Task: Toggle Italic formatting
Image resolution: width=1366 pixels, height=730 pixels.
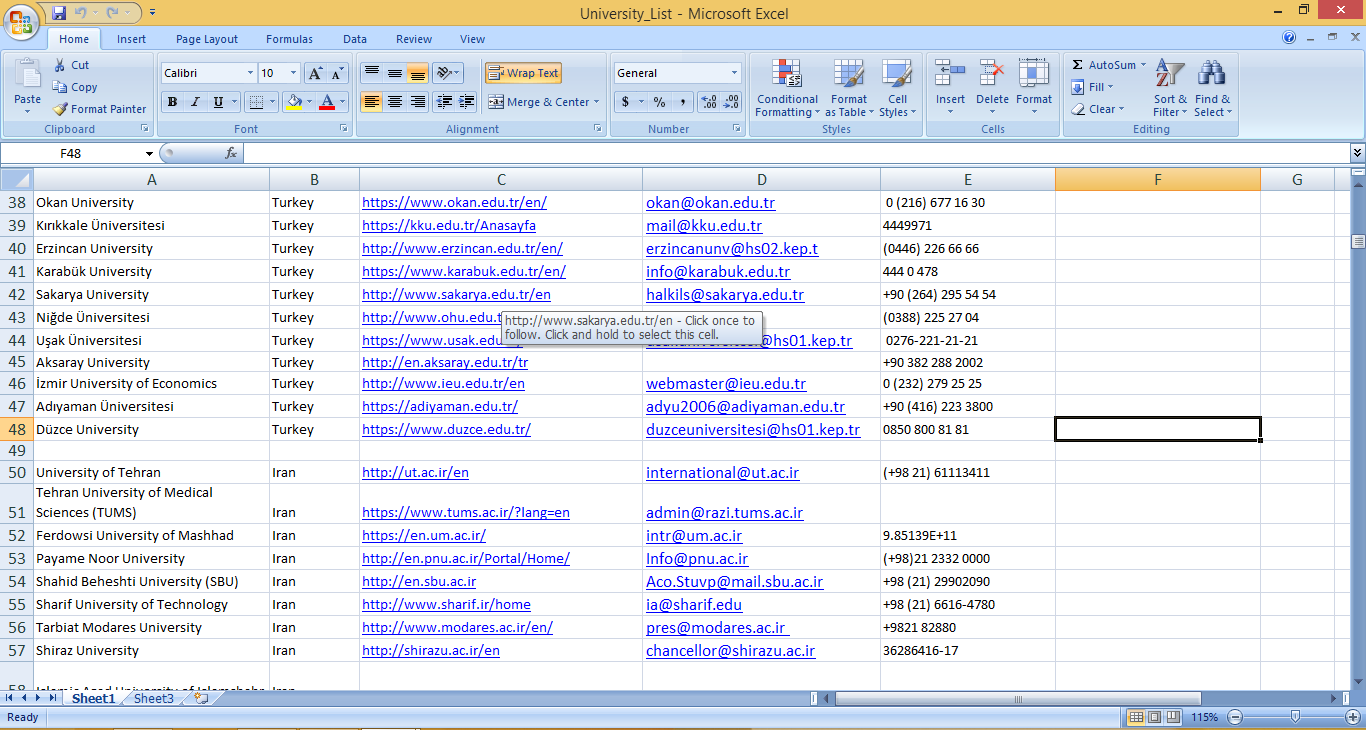Action: coord(195,102)
